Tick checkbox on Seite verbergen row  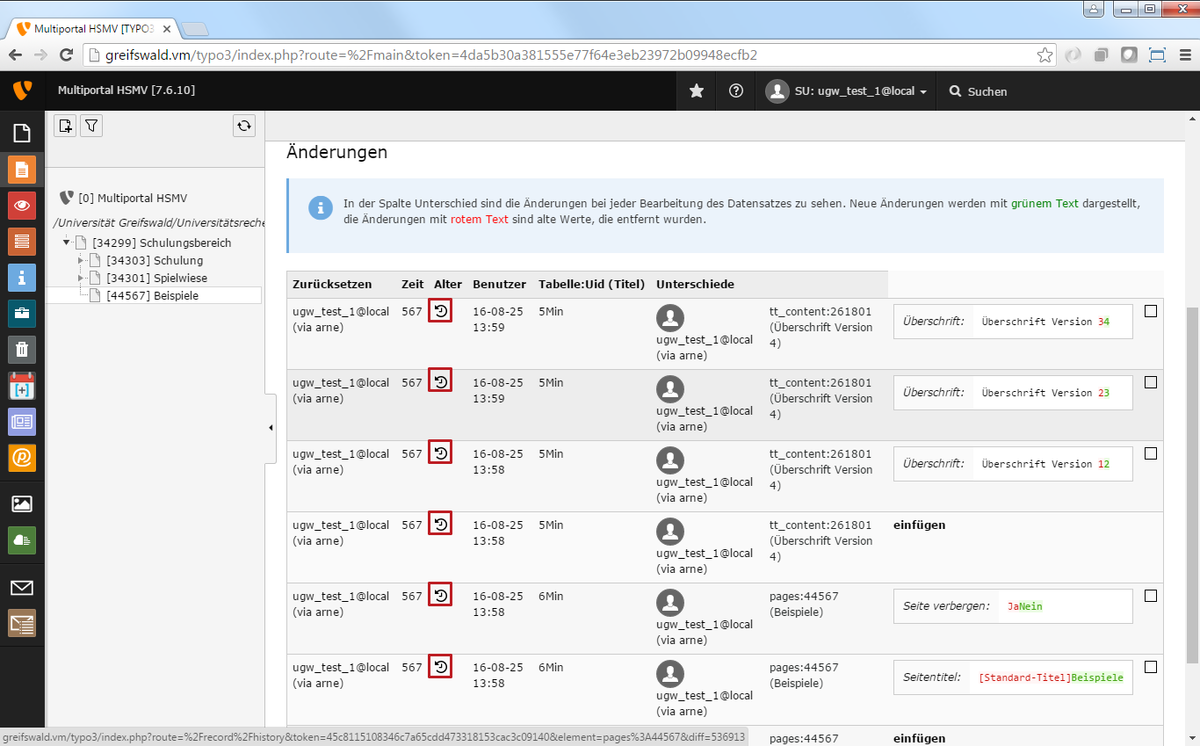tap(1150, 596)
